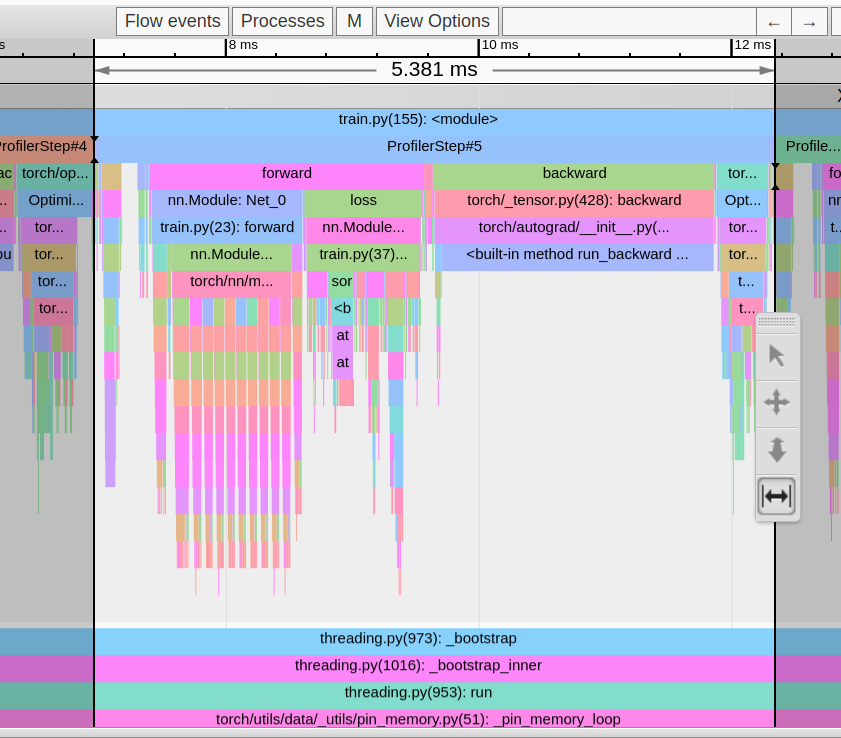Screen dimensions: 841x738
Task: Click the 5.381 ms timing range label
Action: tap(434, 69)
